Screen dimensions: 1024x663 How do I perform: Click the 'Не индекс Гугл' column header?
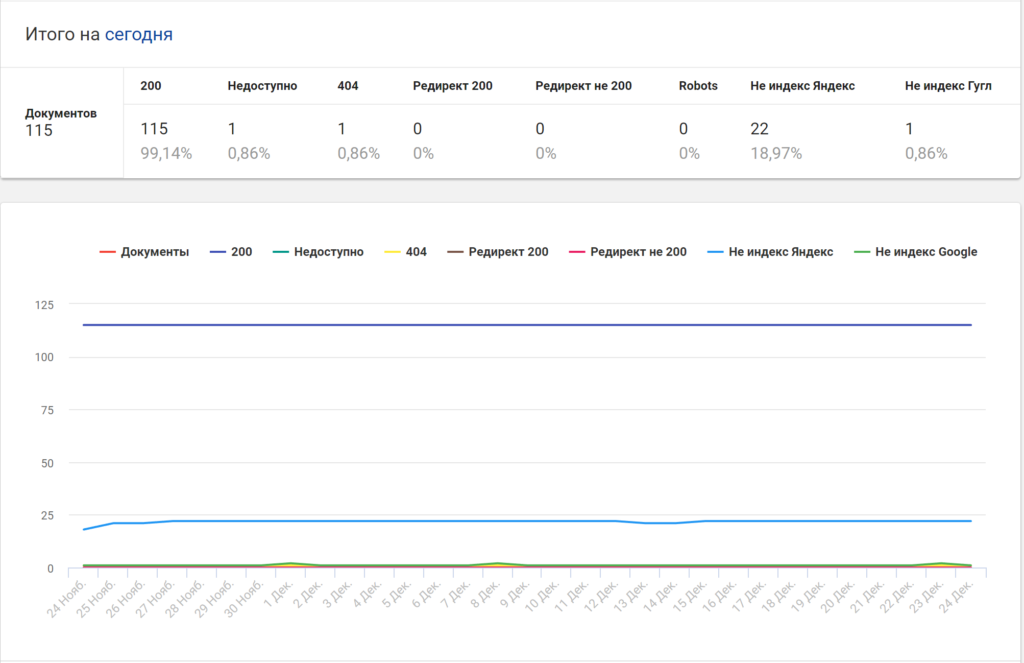[947, 86]
